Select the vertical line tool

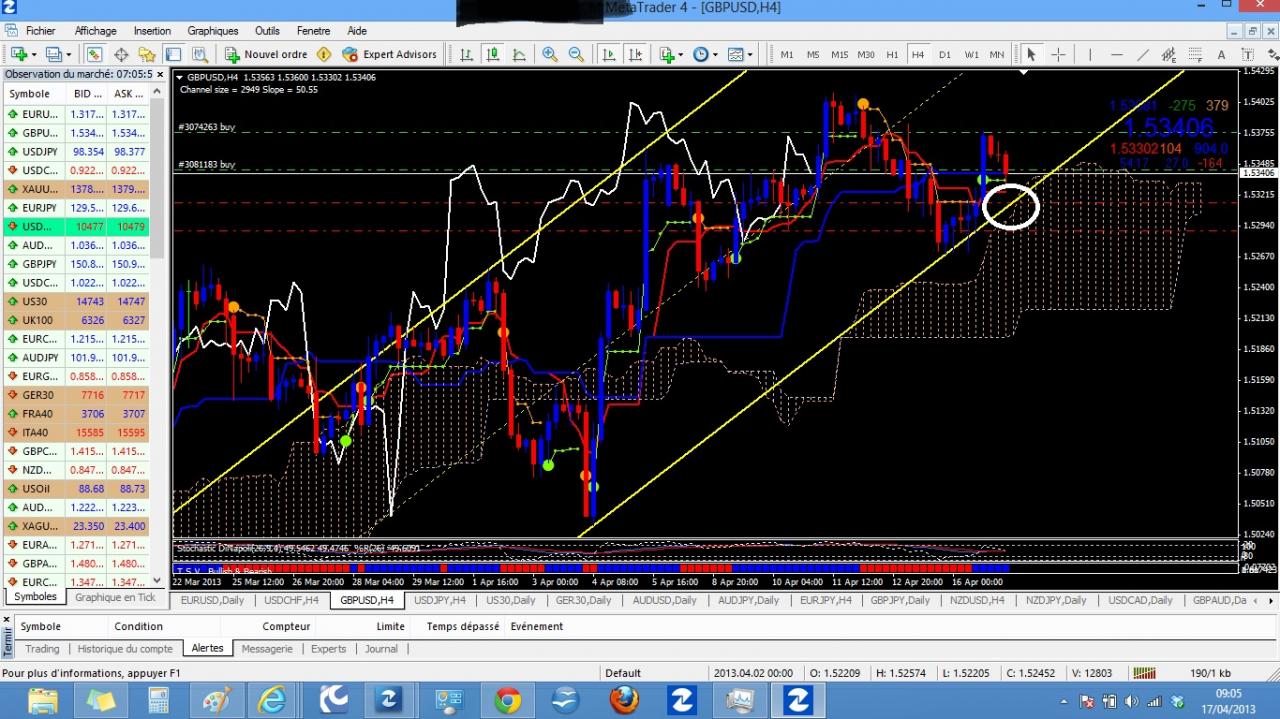pos(1090,54)
